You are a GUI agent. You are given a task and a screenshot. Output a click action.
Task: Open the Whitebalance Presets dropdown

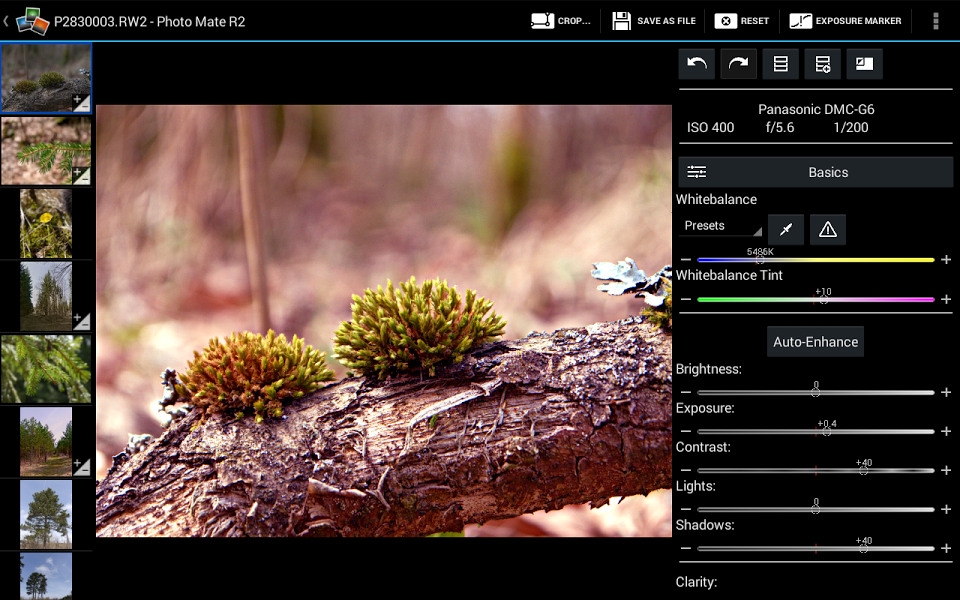(x=722, y=226)
